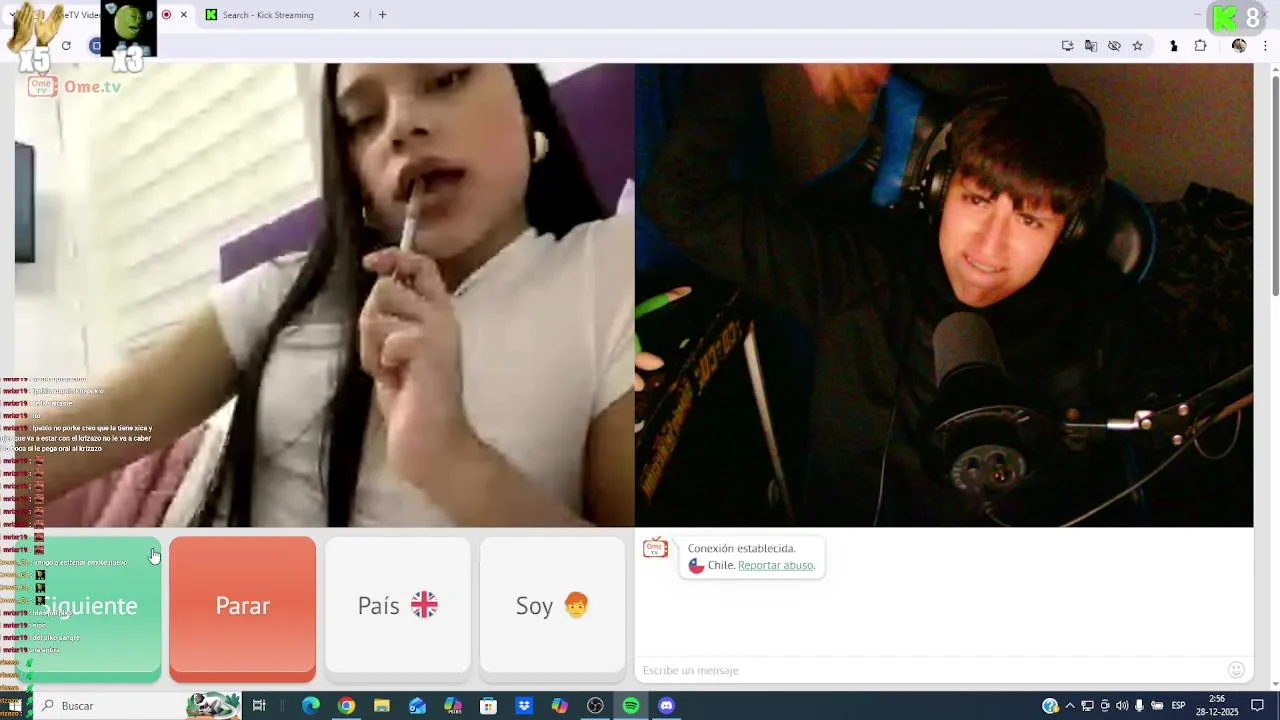The width and height of the screenshot is (1280, 720).
Task: Open the emoji picker in chat
Action: click(x=1236, y=670)
